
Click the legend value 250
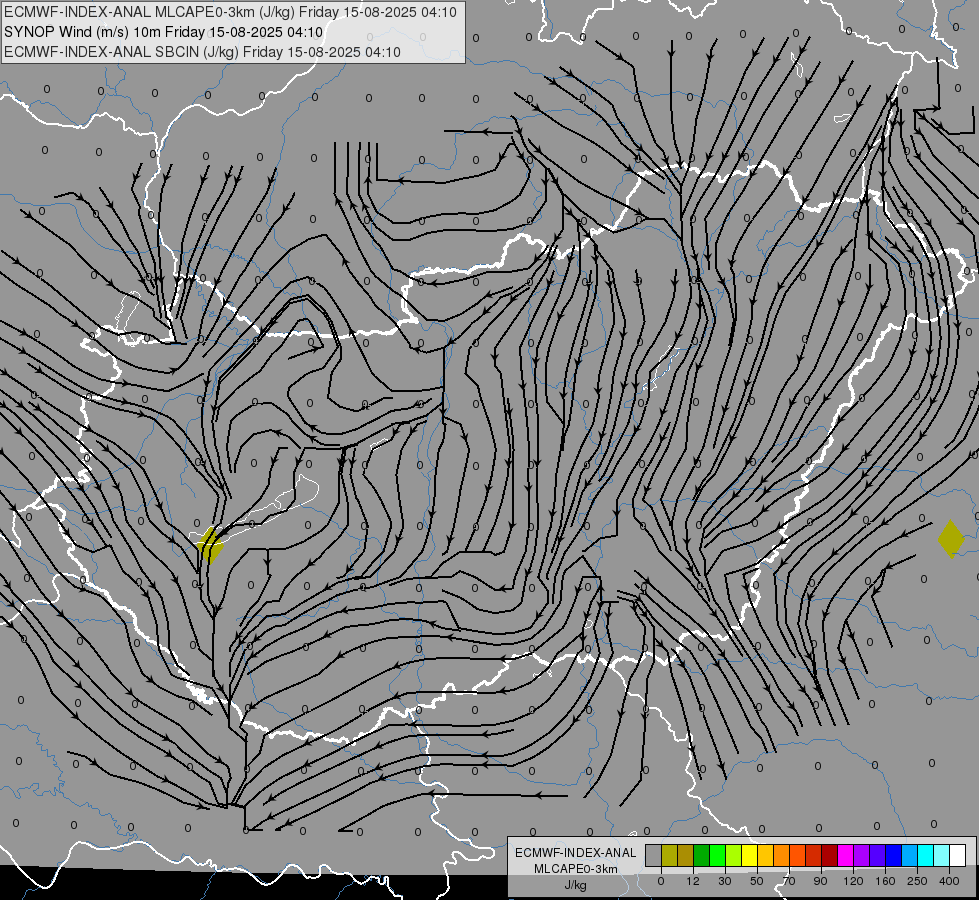[917, 881]
